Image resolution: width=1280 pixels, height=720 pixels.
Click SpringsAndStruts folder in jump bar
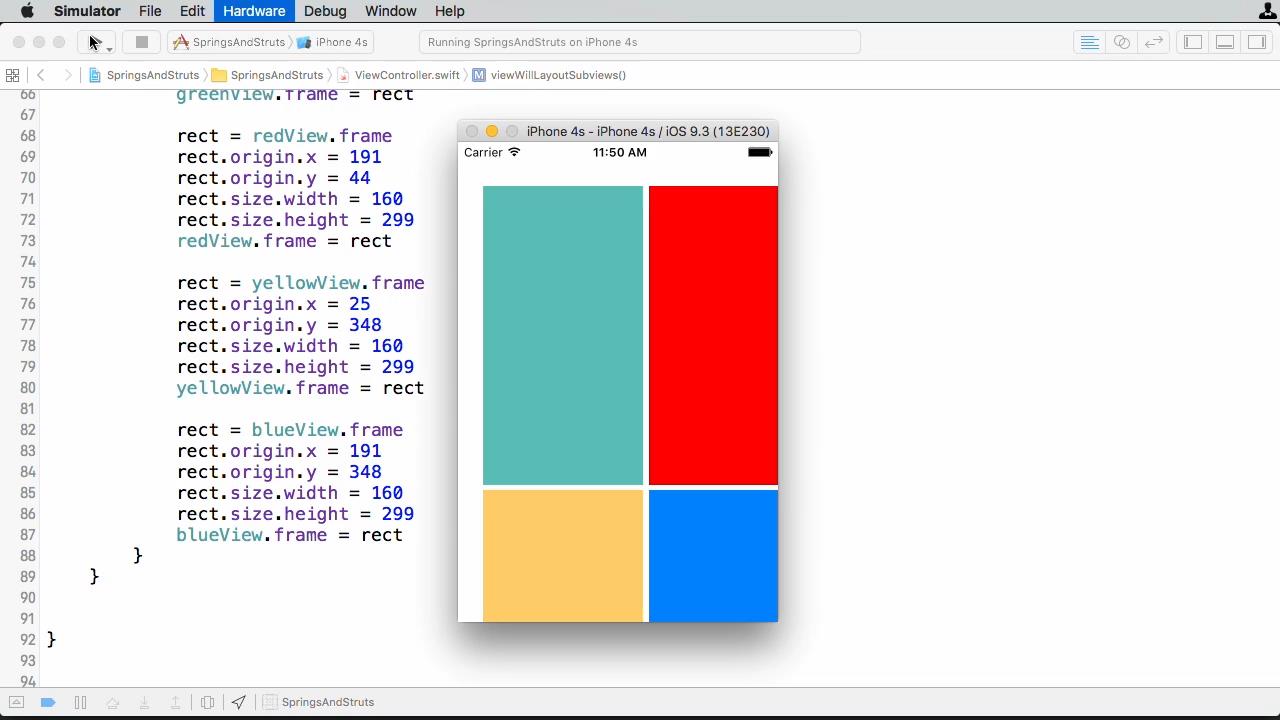[267, 75]
